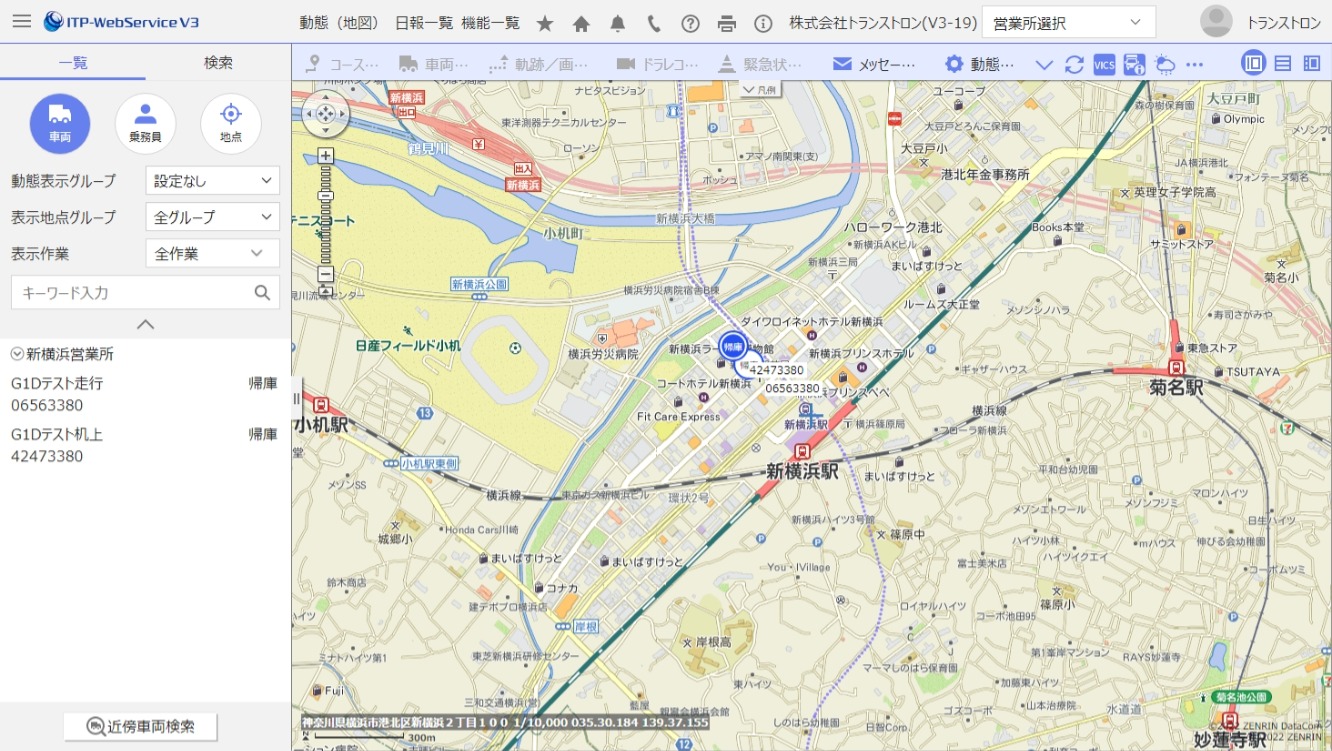The width and height of the screenshot is (1332, 751).
Task: Select vehicle G1Dテスト走行 in list
Action: 145,394
